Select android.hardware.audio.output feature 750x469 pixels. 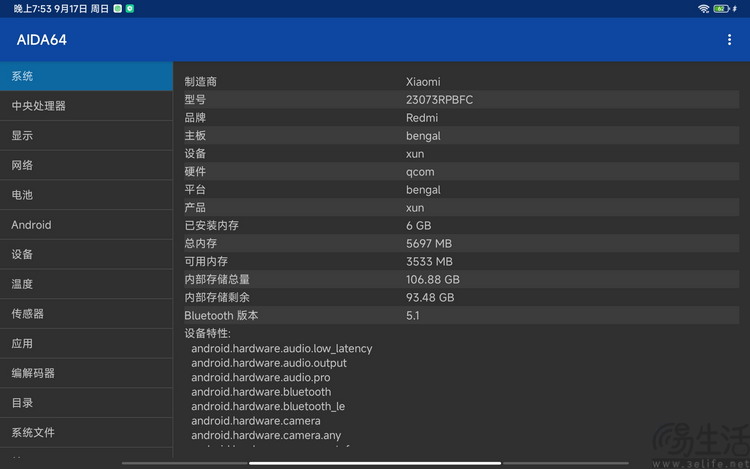269,363
